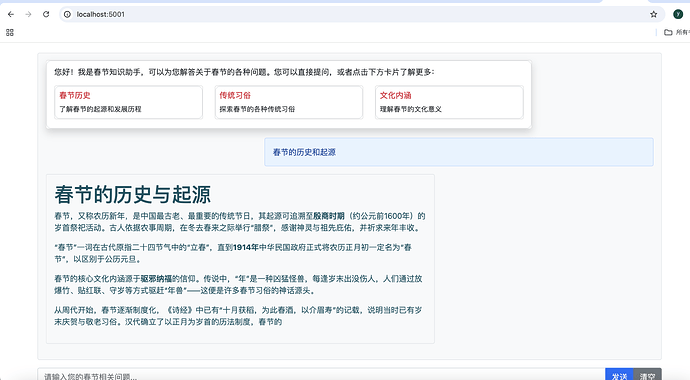Image resolution: width=690 pixels, height=380 pixels.
Task: Click the description 了解春节的起源和发展历程
Action: coord(100,109)
